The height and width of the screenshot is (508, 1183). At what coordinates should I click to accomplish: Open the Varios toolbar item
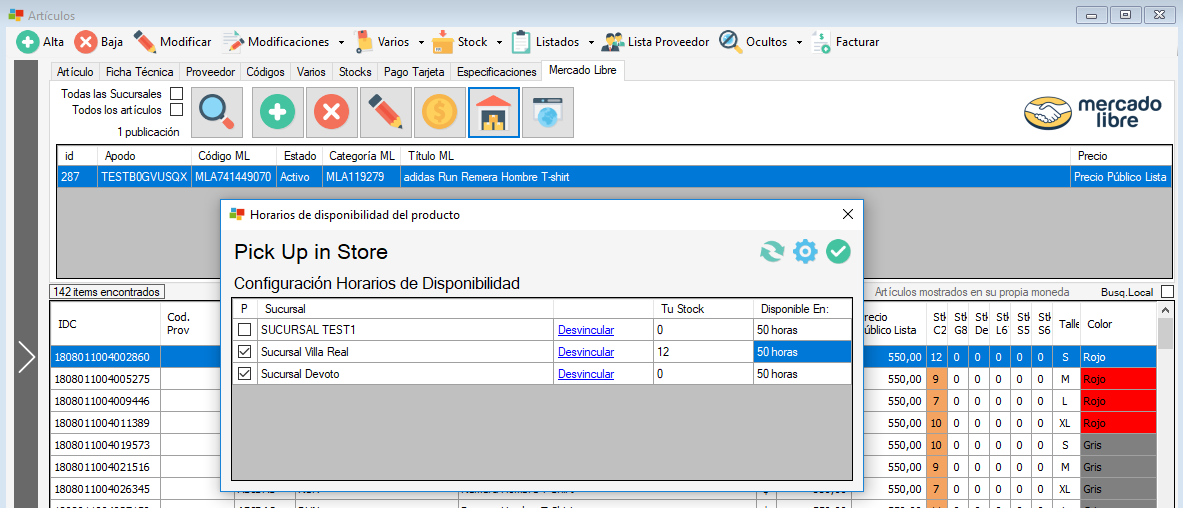pyautogui.click(x=381, y=42)
